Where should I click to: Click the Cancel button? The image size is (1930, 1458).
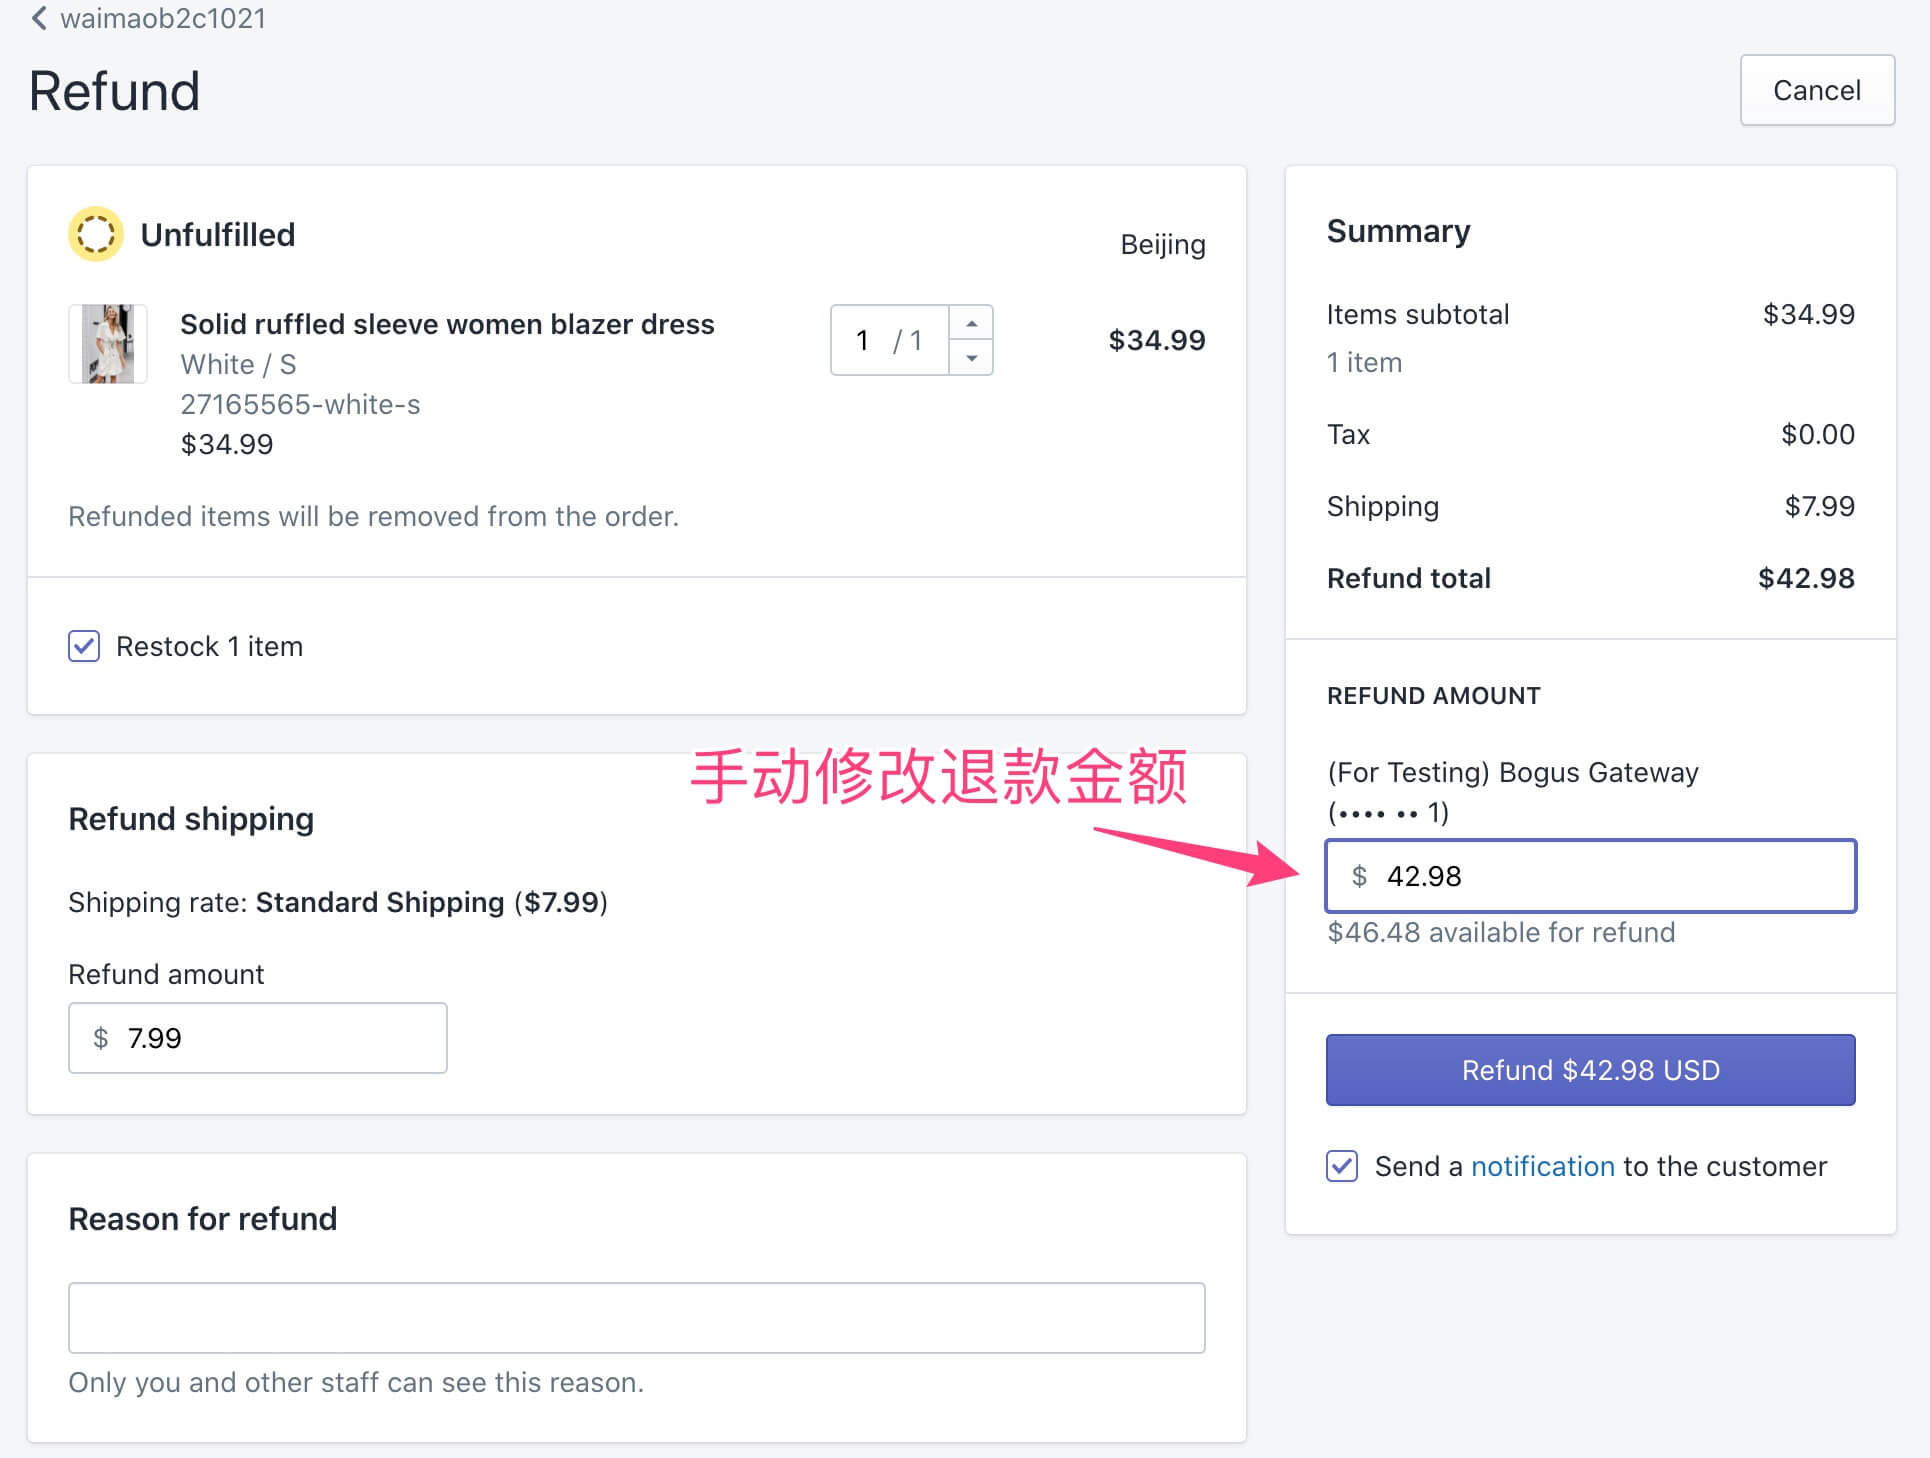[1816, 90]
